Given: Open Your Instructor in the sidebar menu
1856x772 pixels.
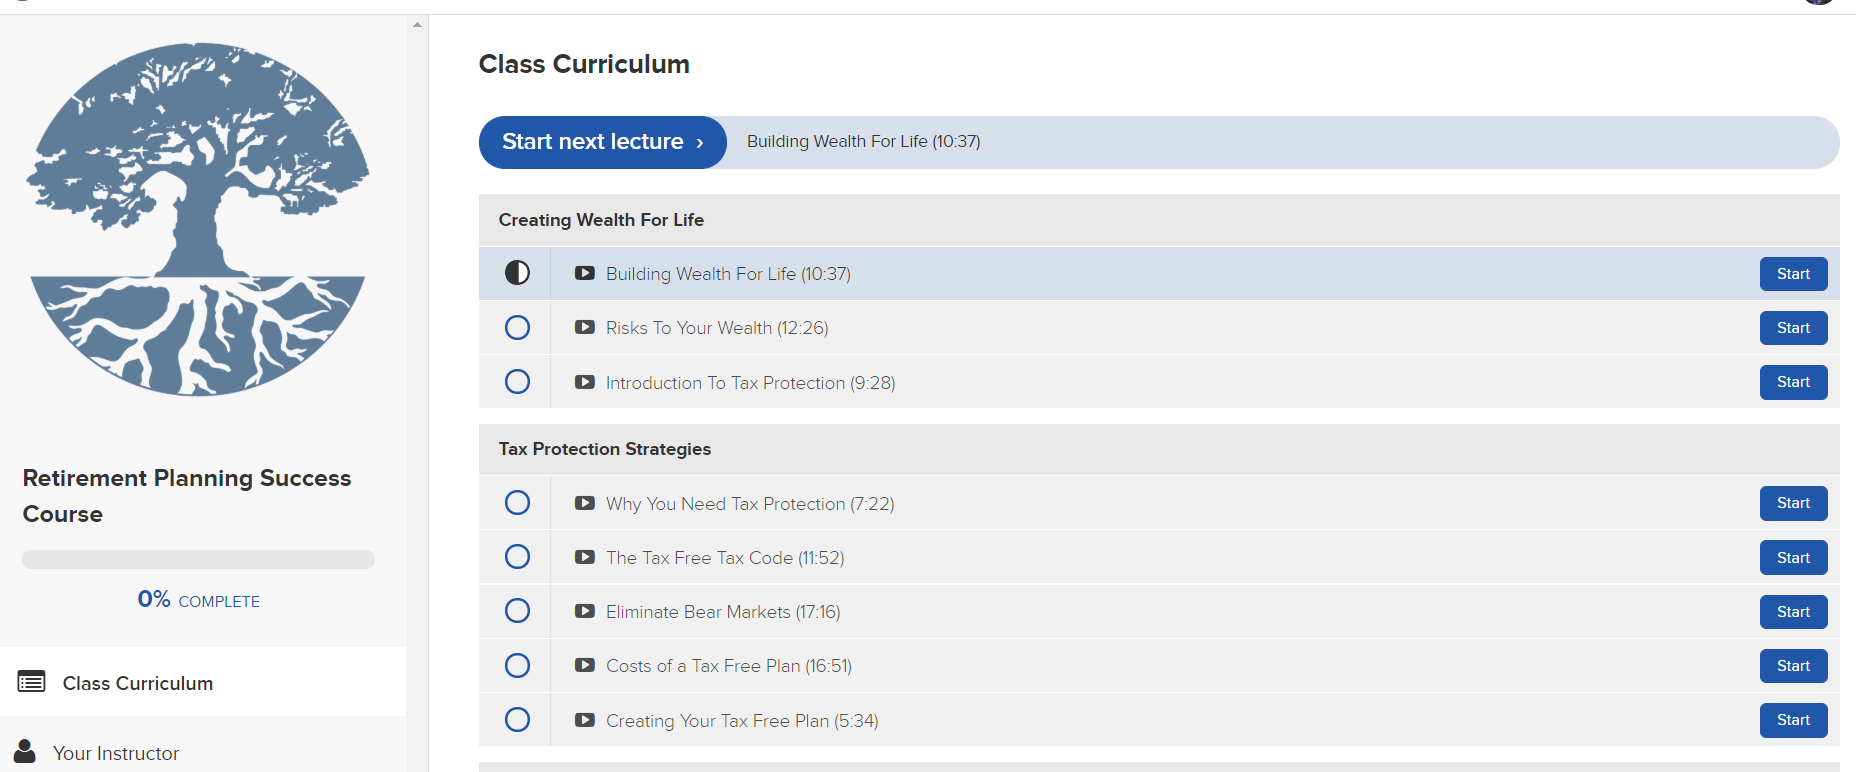Looking at the screenshot, I should pyautogui.click(x=116, y=753).
